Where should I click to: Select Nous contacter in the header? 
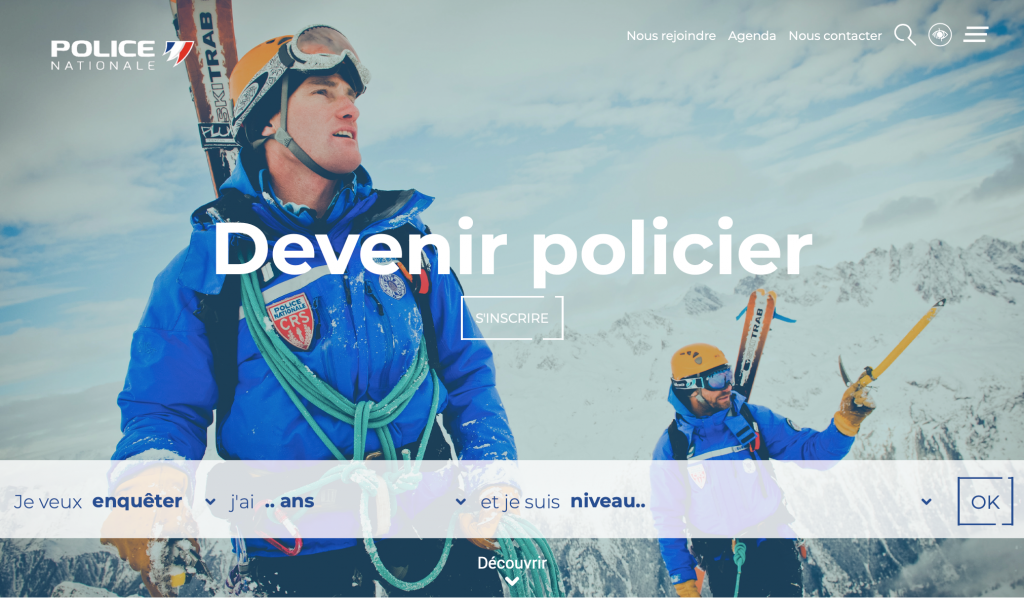tap(835, 36)
